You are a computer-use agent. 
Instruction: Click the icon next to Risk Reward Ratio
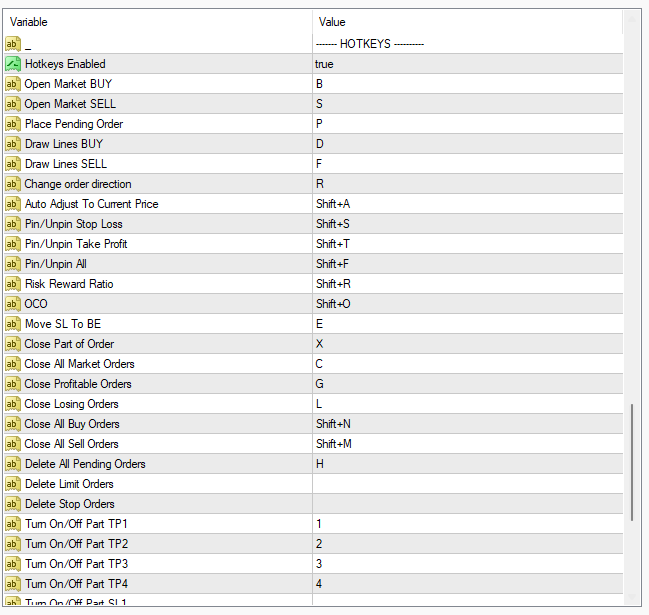coord(13,284)
